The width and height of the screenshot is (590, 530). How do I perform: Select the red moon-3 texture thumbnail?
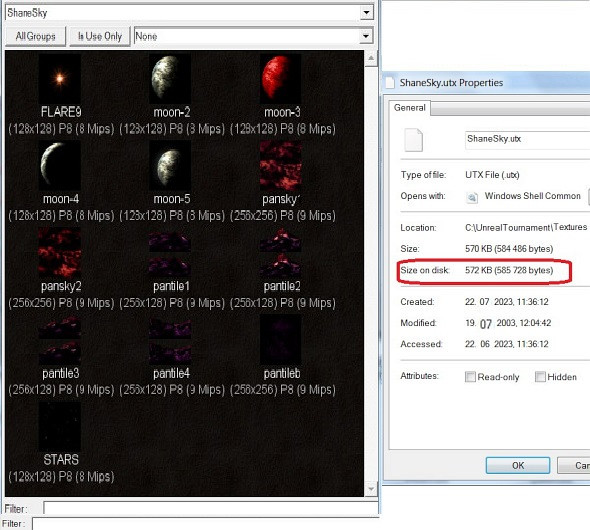(x=281, y=78)
